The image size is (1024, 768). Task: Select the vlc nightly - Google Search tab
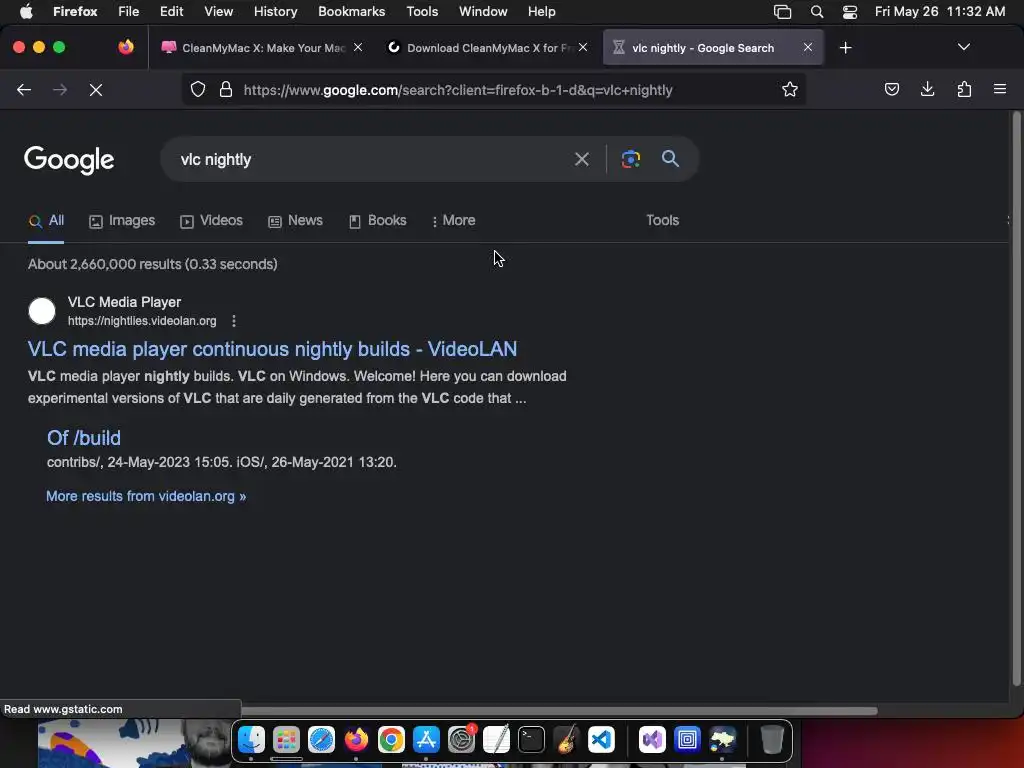click(713, 48)
